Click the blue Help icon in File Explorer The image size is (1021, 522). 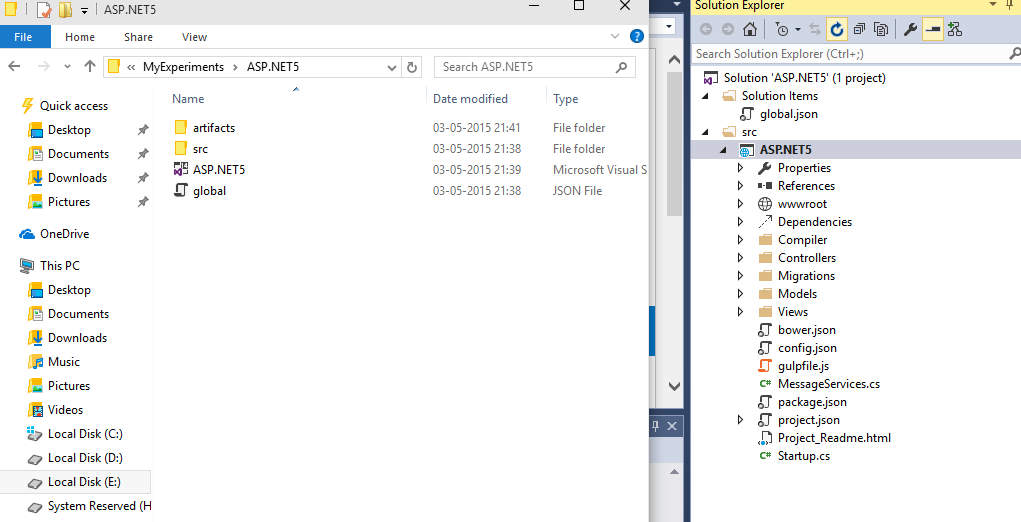637,36
